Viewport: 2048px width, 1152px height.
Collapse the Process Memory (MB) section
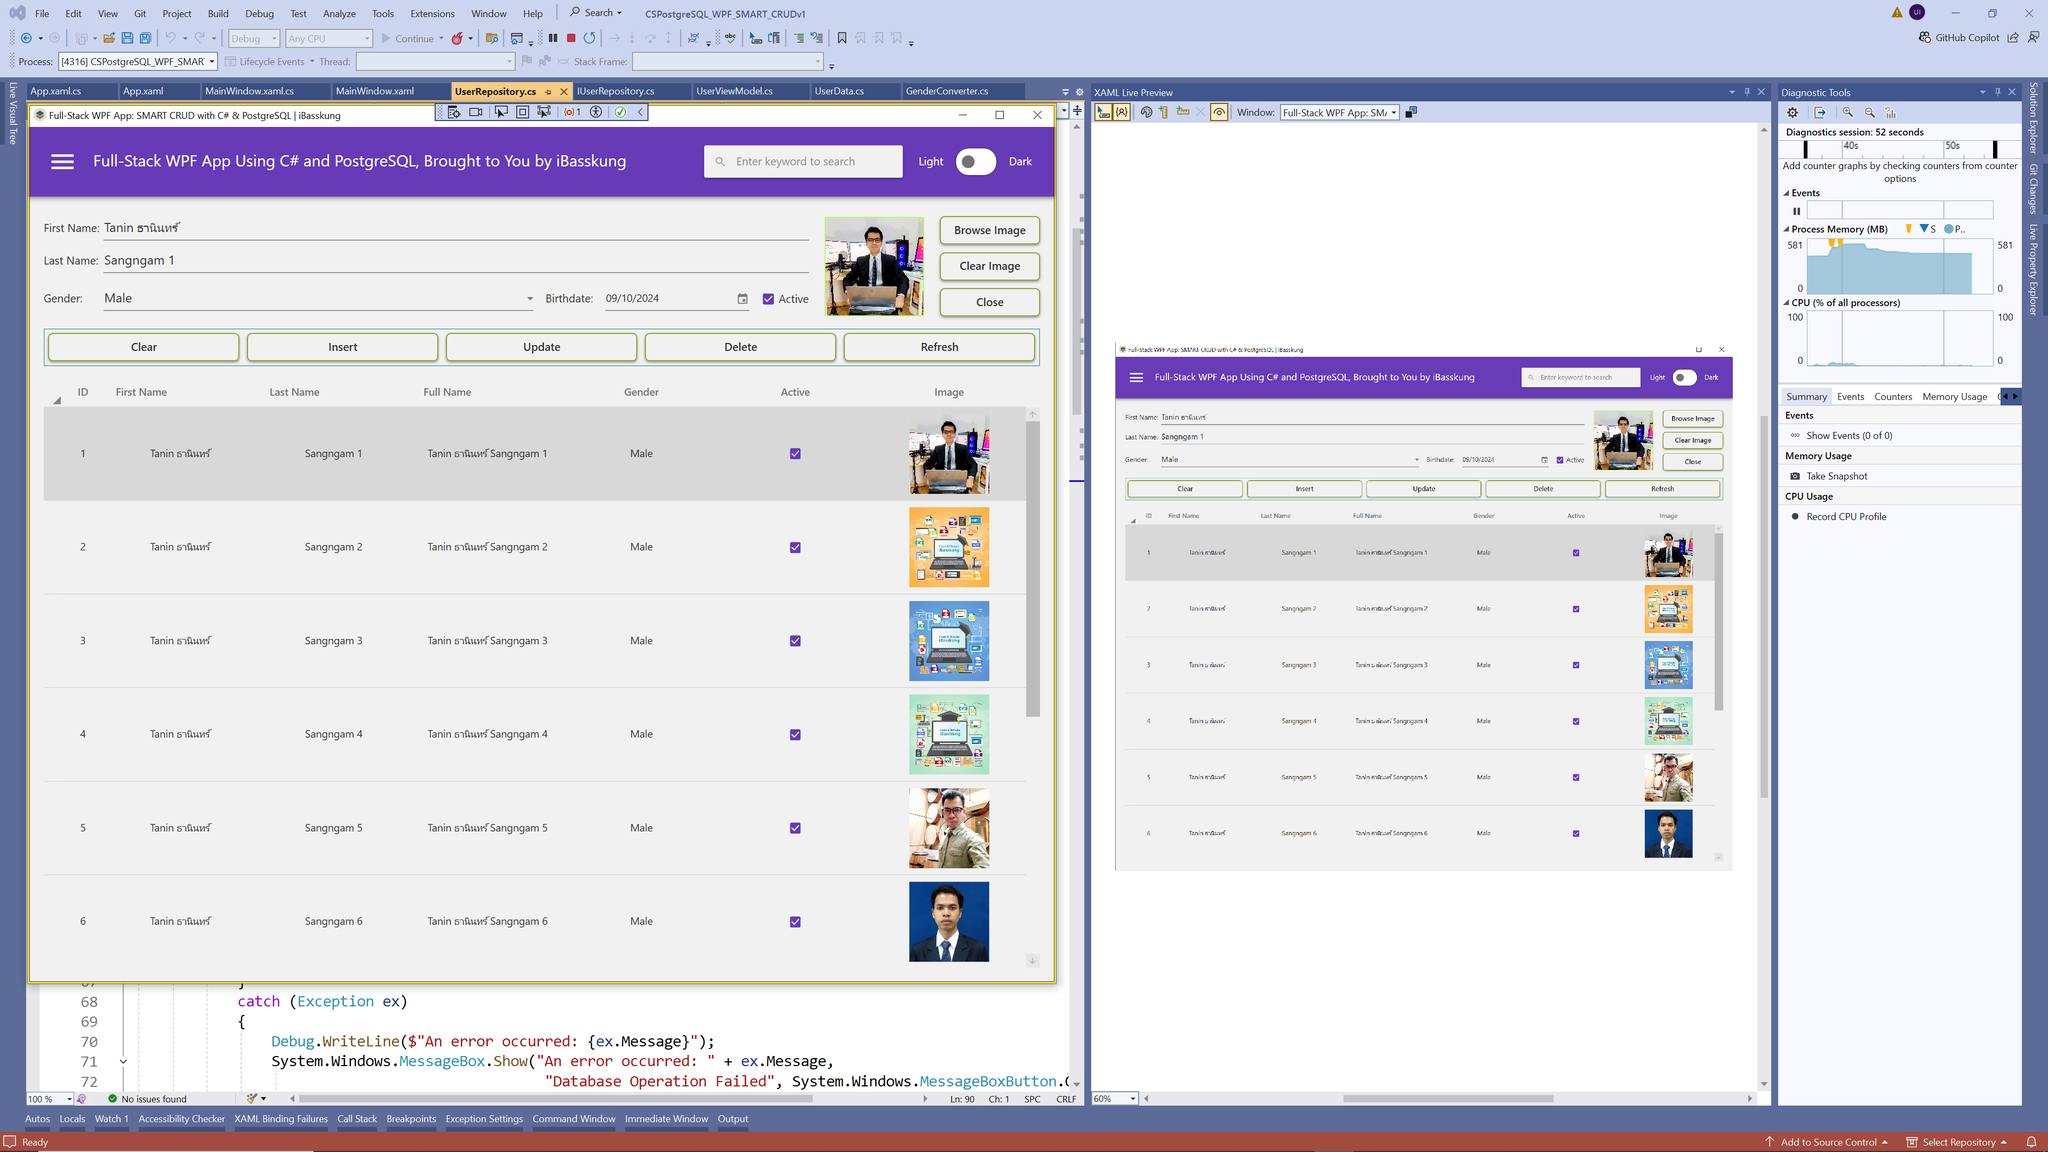coord(1787,229)
